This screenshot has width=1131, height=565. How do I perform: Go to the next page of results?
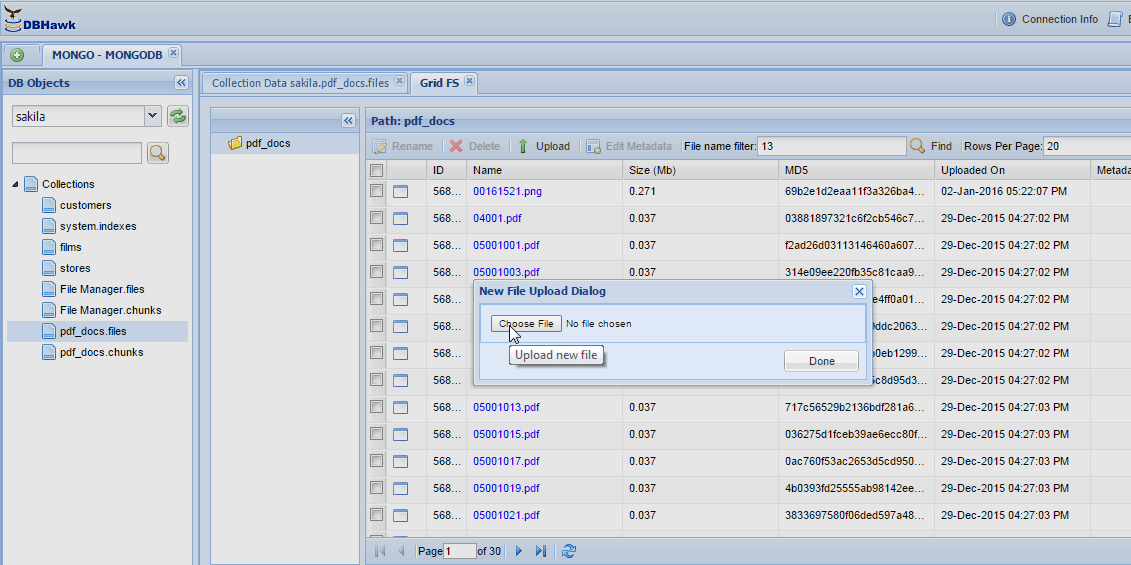[x=519, y=551]
